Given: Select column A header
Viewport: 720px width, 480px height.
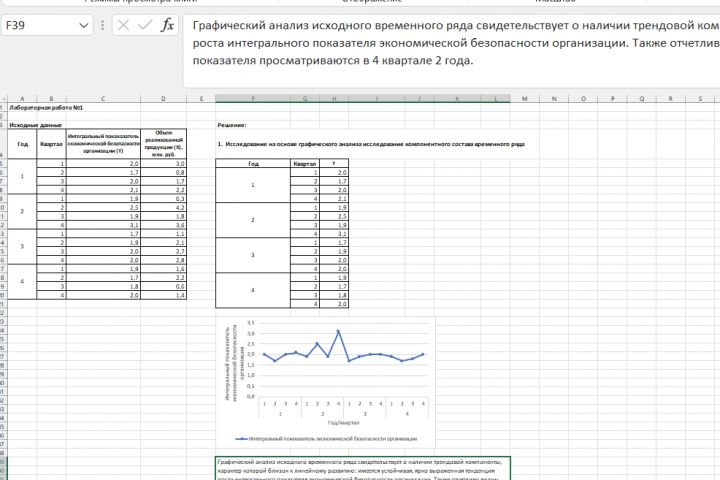Looking at the screenshot, I should 22,99.
